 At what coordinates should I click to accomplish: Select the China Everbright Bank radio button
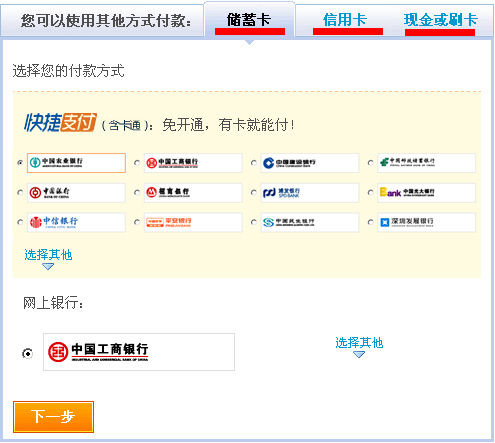(370, 193)
